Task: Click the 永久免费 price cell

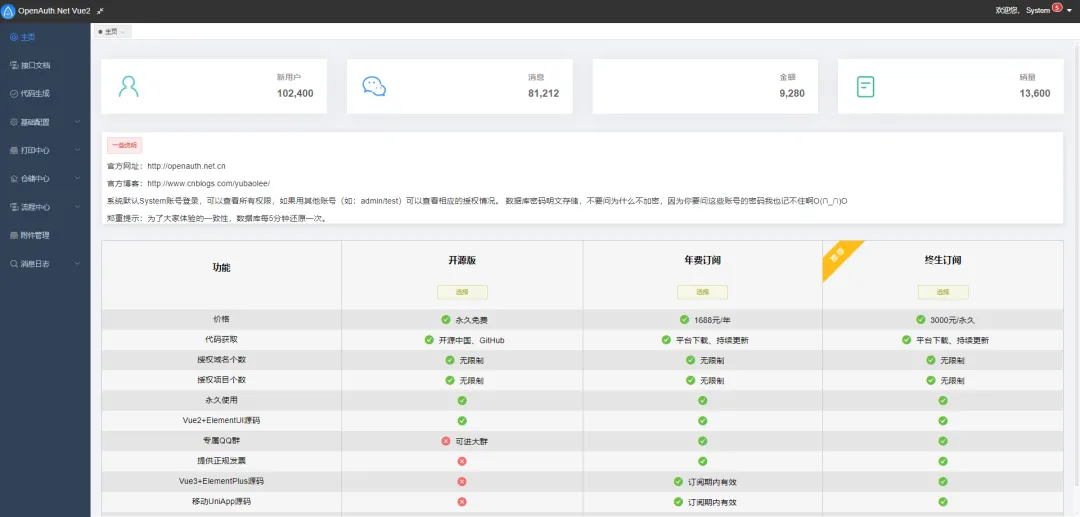Action: click(x=469, y=320)
